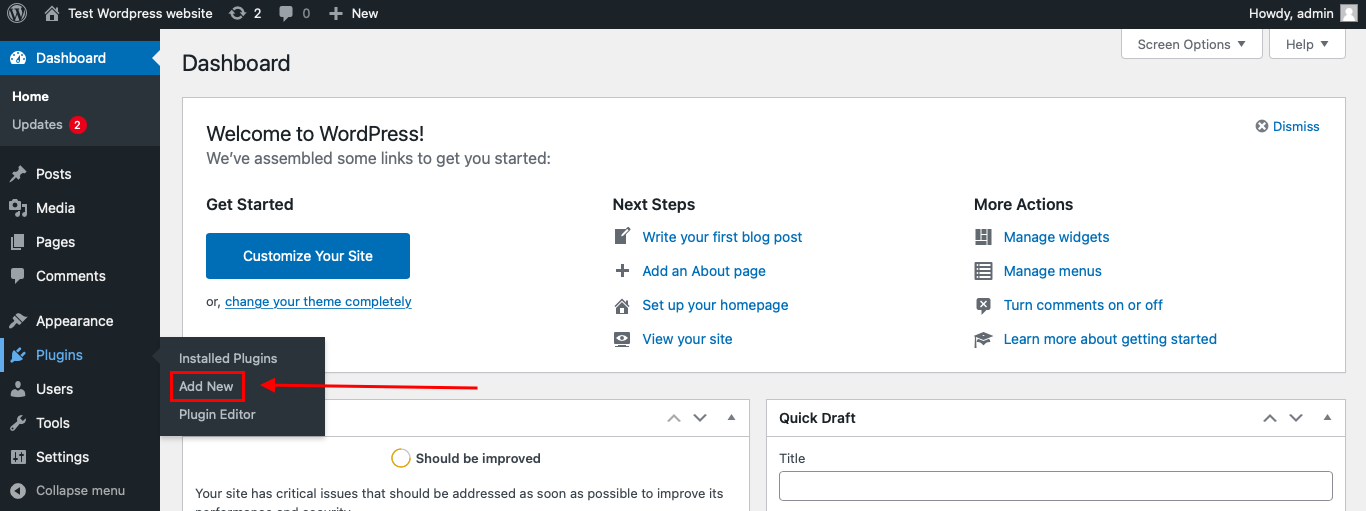The width and height of the screenshot is (1366, 511).
Task: Open Posts via the pushpin icon
Action: [18, 174]
